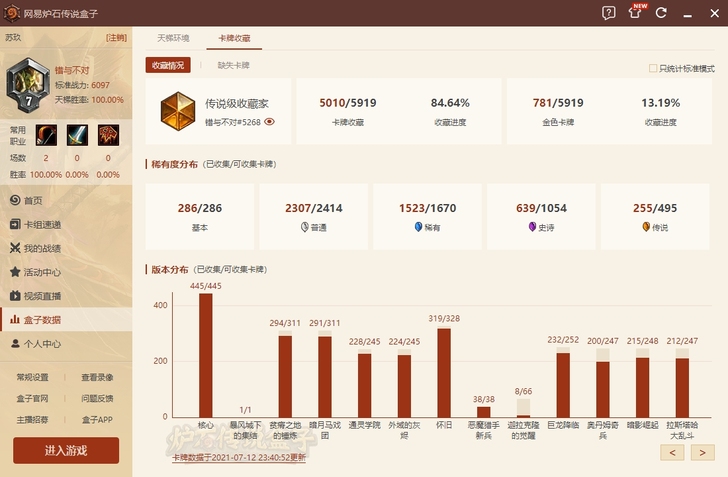Click the 盒子APP link
This screenshot has height=477, width=728.
97,420
